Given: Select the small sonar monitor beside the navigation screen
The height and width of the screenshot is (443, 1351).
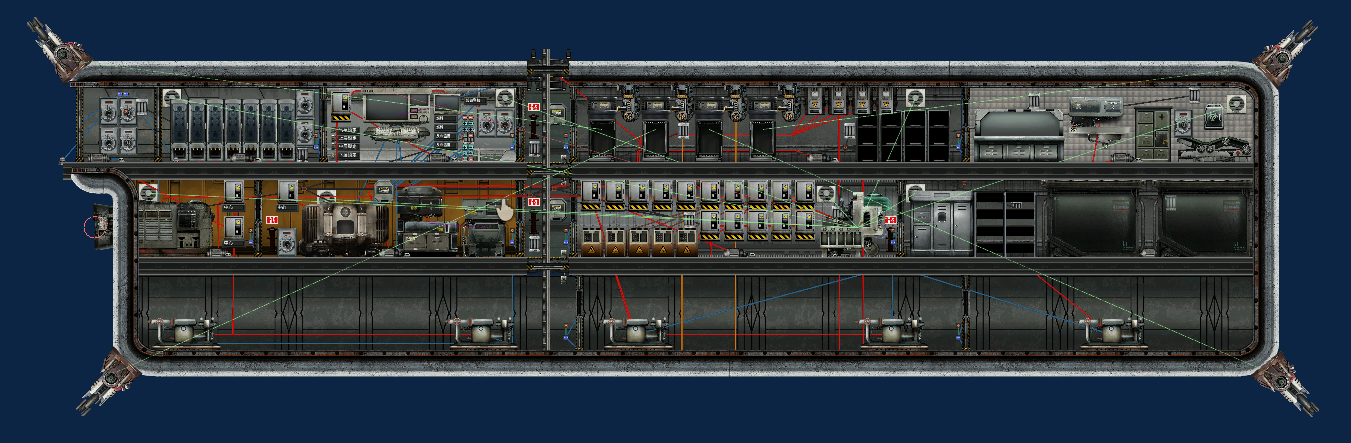Looking at the screenshot, I should [x=447, y=103].
